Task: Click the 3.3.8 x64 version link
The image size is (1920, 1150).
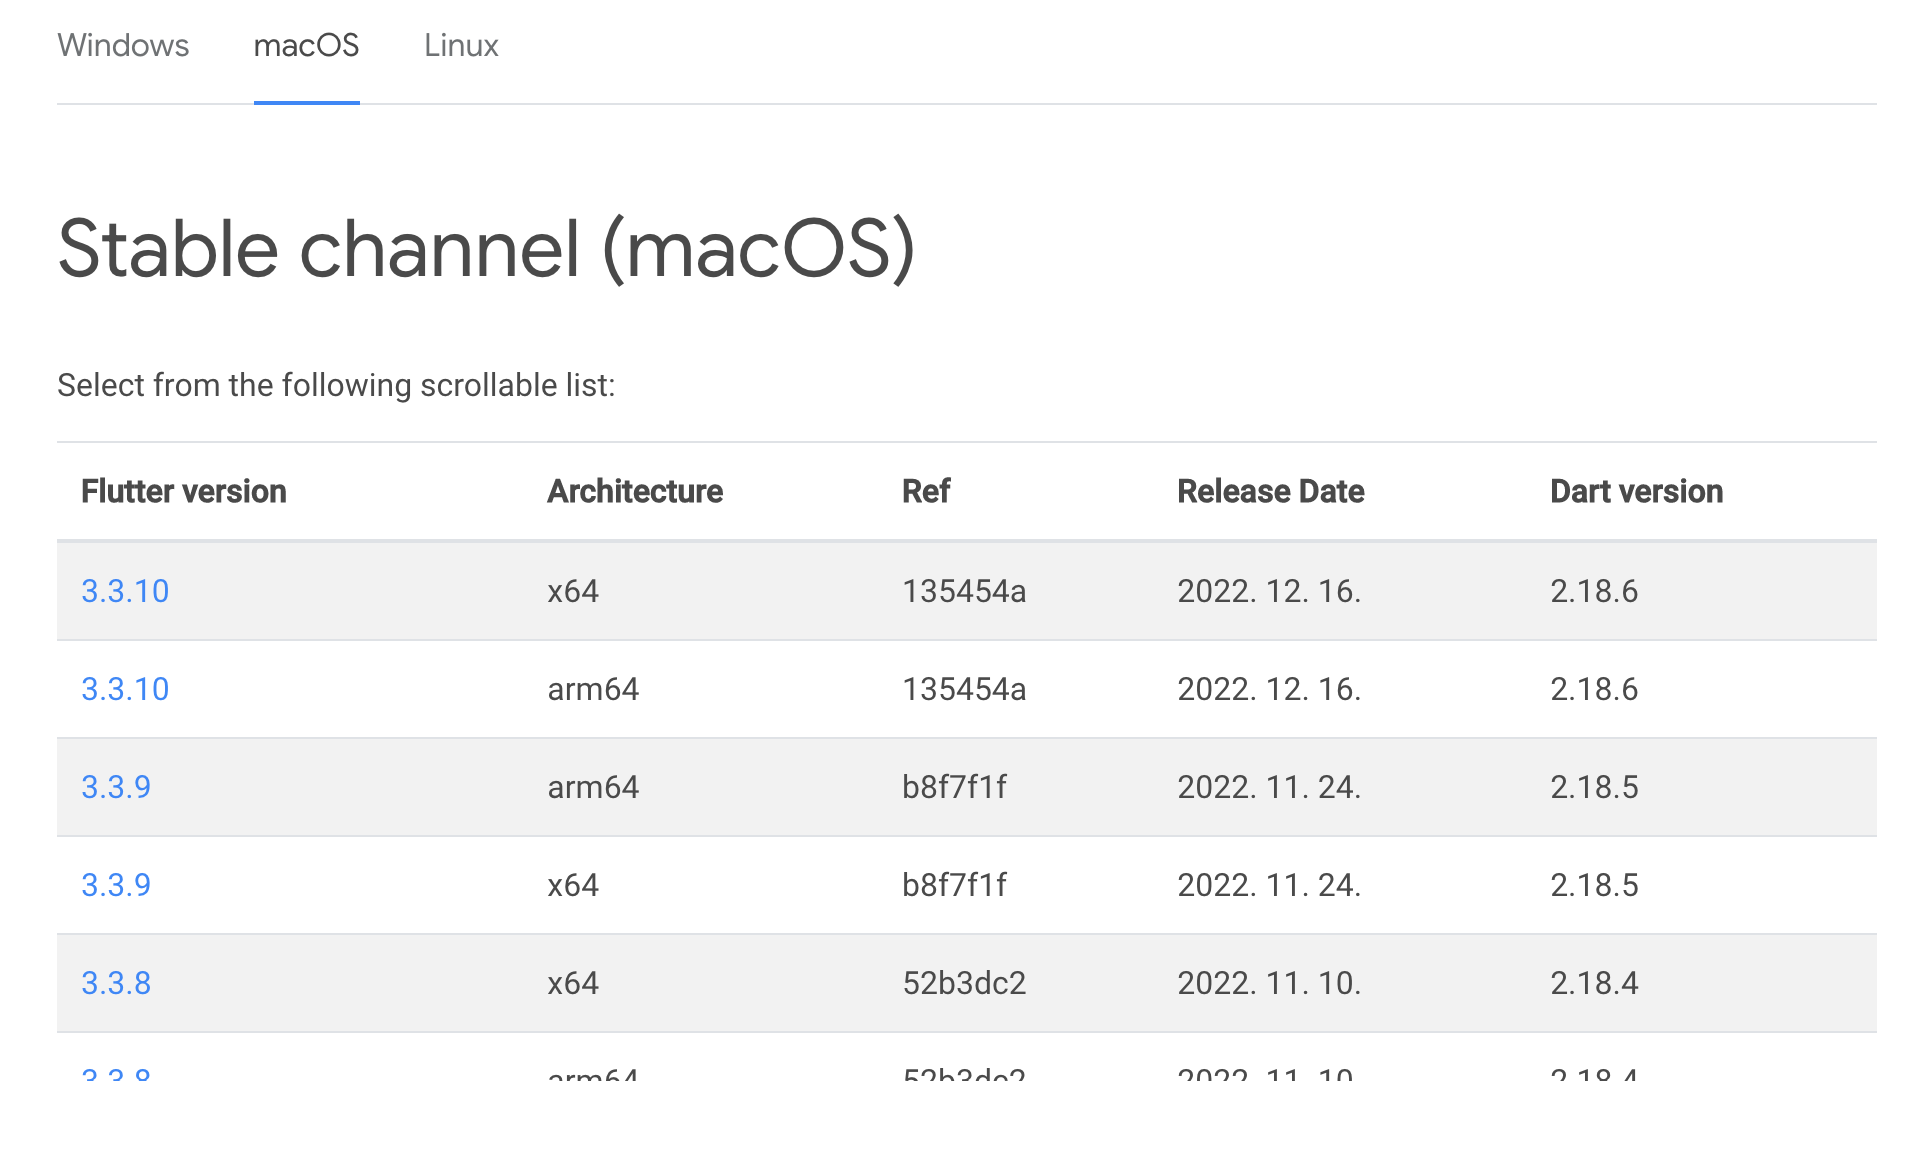Action: tap(116, 983)
